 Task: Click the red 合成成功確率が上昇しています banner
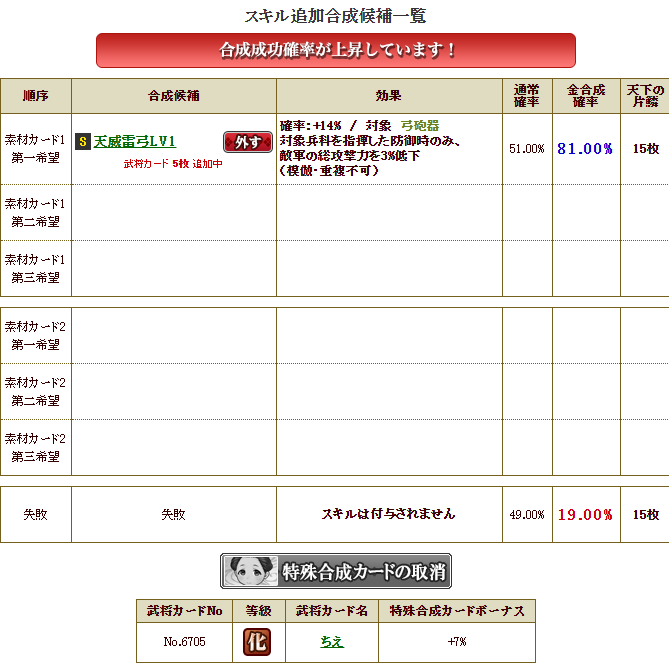(336, 50)
